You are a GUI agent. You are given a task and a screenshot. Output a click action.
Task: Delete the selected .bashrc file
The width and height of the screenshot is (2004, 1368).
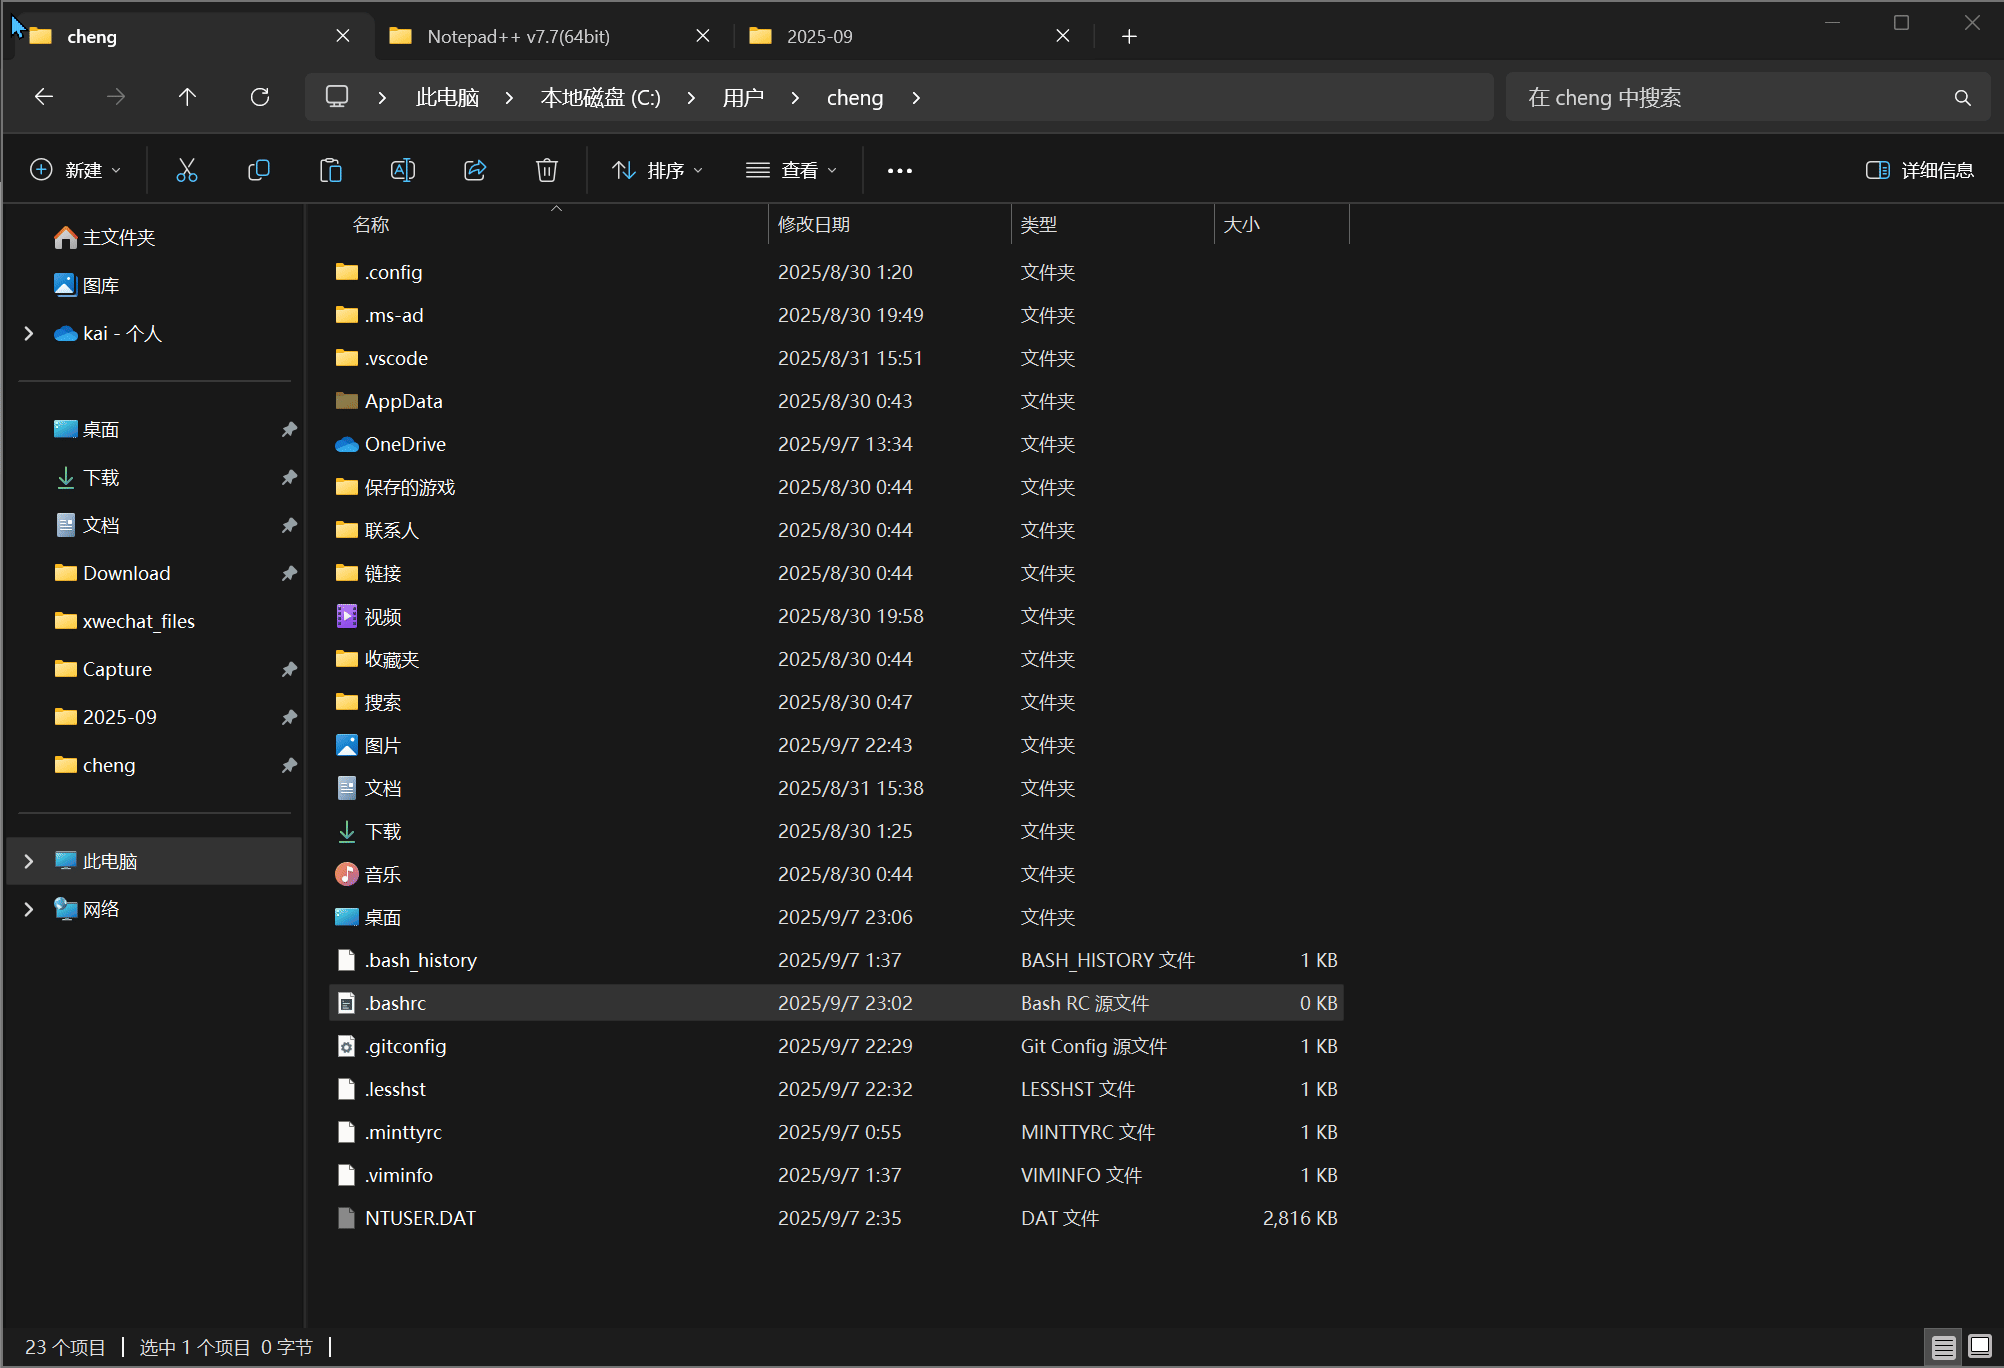546,169
